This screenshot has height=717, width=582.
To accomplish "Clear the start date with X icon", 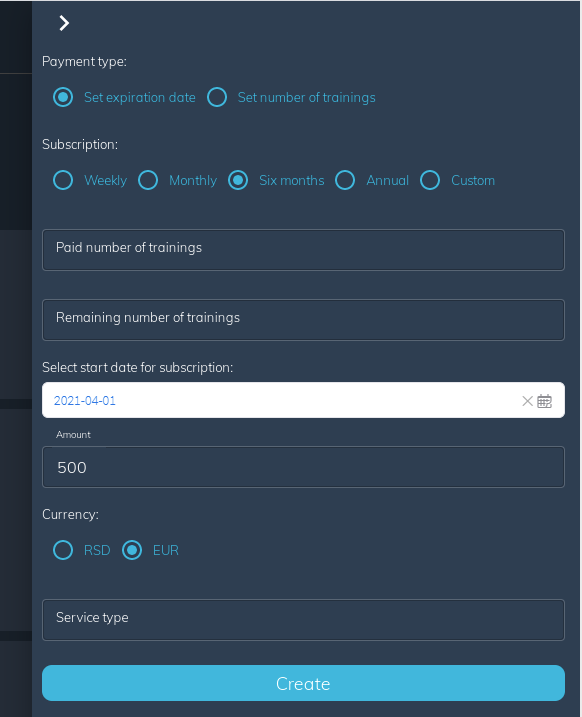I will pyautogui.click(x=527, y=401).
